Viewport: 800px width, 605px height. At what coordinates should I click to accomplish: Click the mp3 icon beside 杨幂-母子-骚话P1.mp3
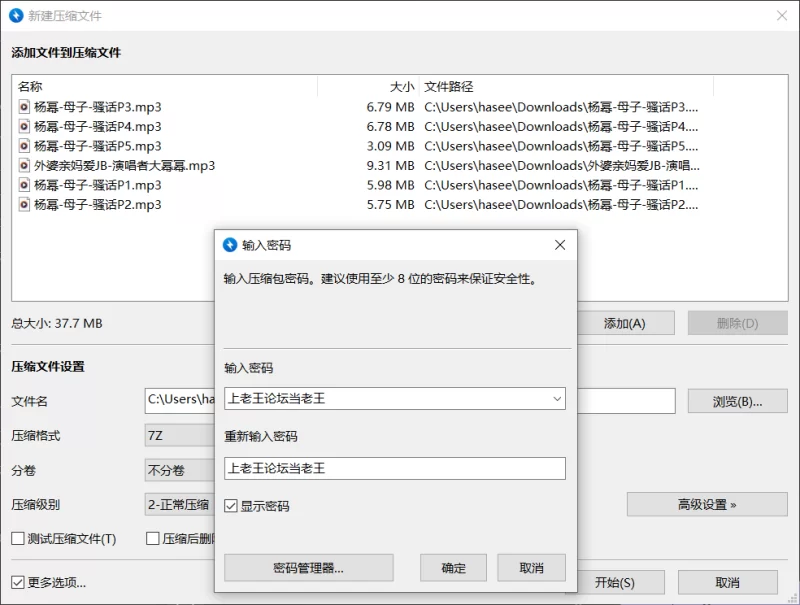23,185
